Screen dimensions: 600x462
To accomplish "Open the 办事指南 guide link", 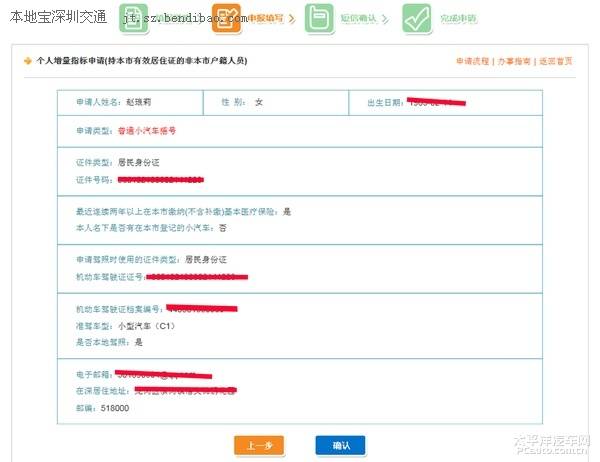I will click(x=514, y=61).
